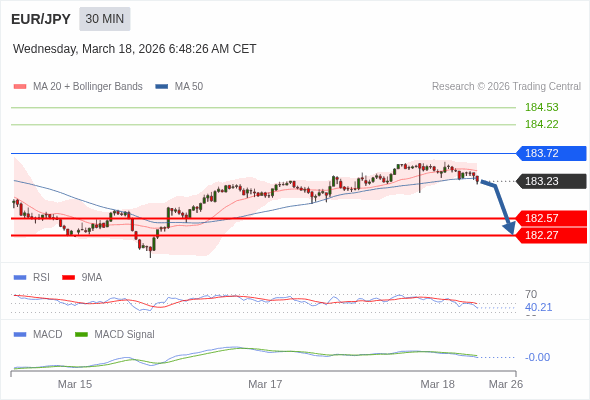Click the 9MA red legend swatch
This screenshot has height=400, width=590.
click(68, 278)
